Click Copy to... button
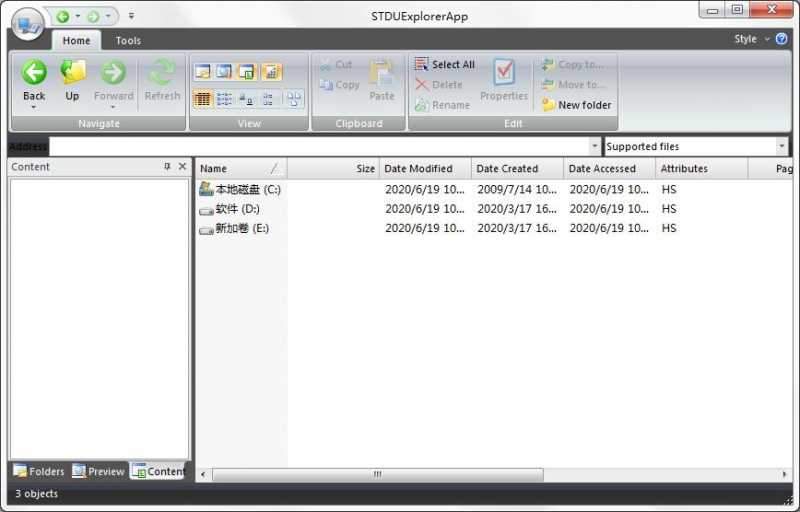Image resolution: width=800 pixels, height=512 pixels. tap(572, 65)
